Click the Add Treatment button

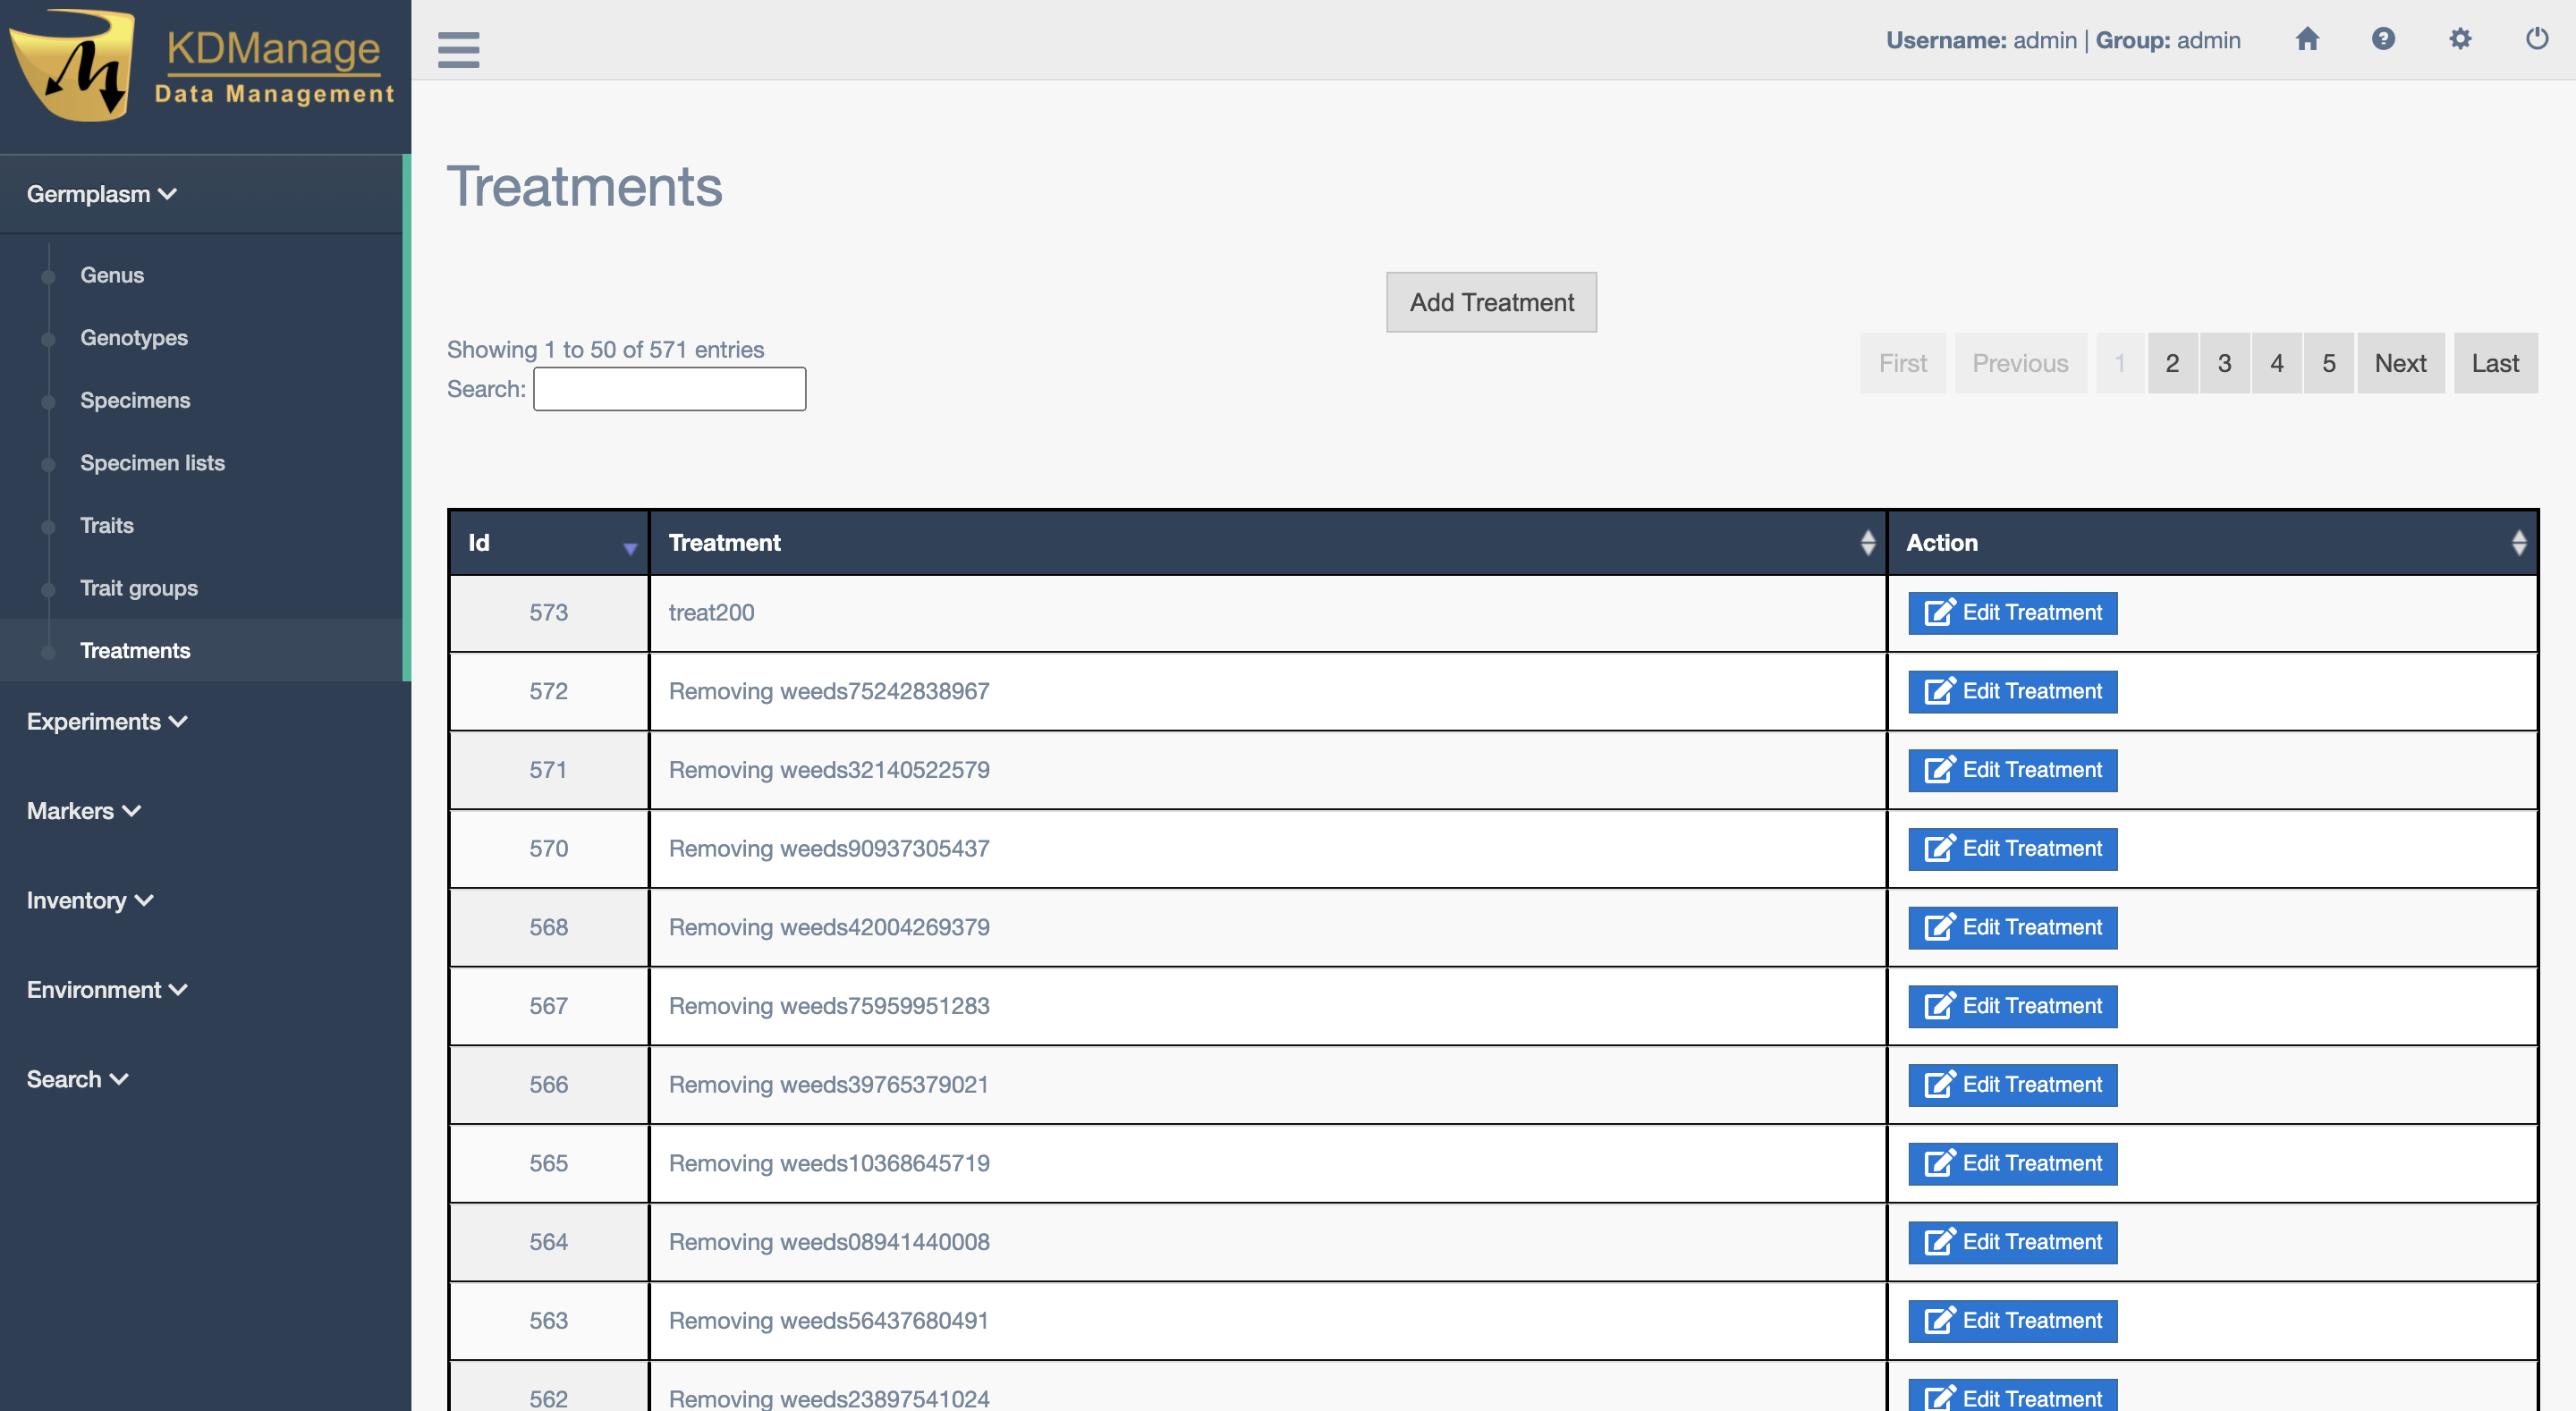tap(1490, 302)
